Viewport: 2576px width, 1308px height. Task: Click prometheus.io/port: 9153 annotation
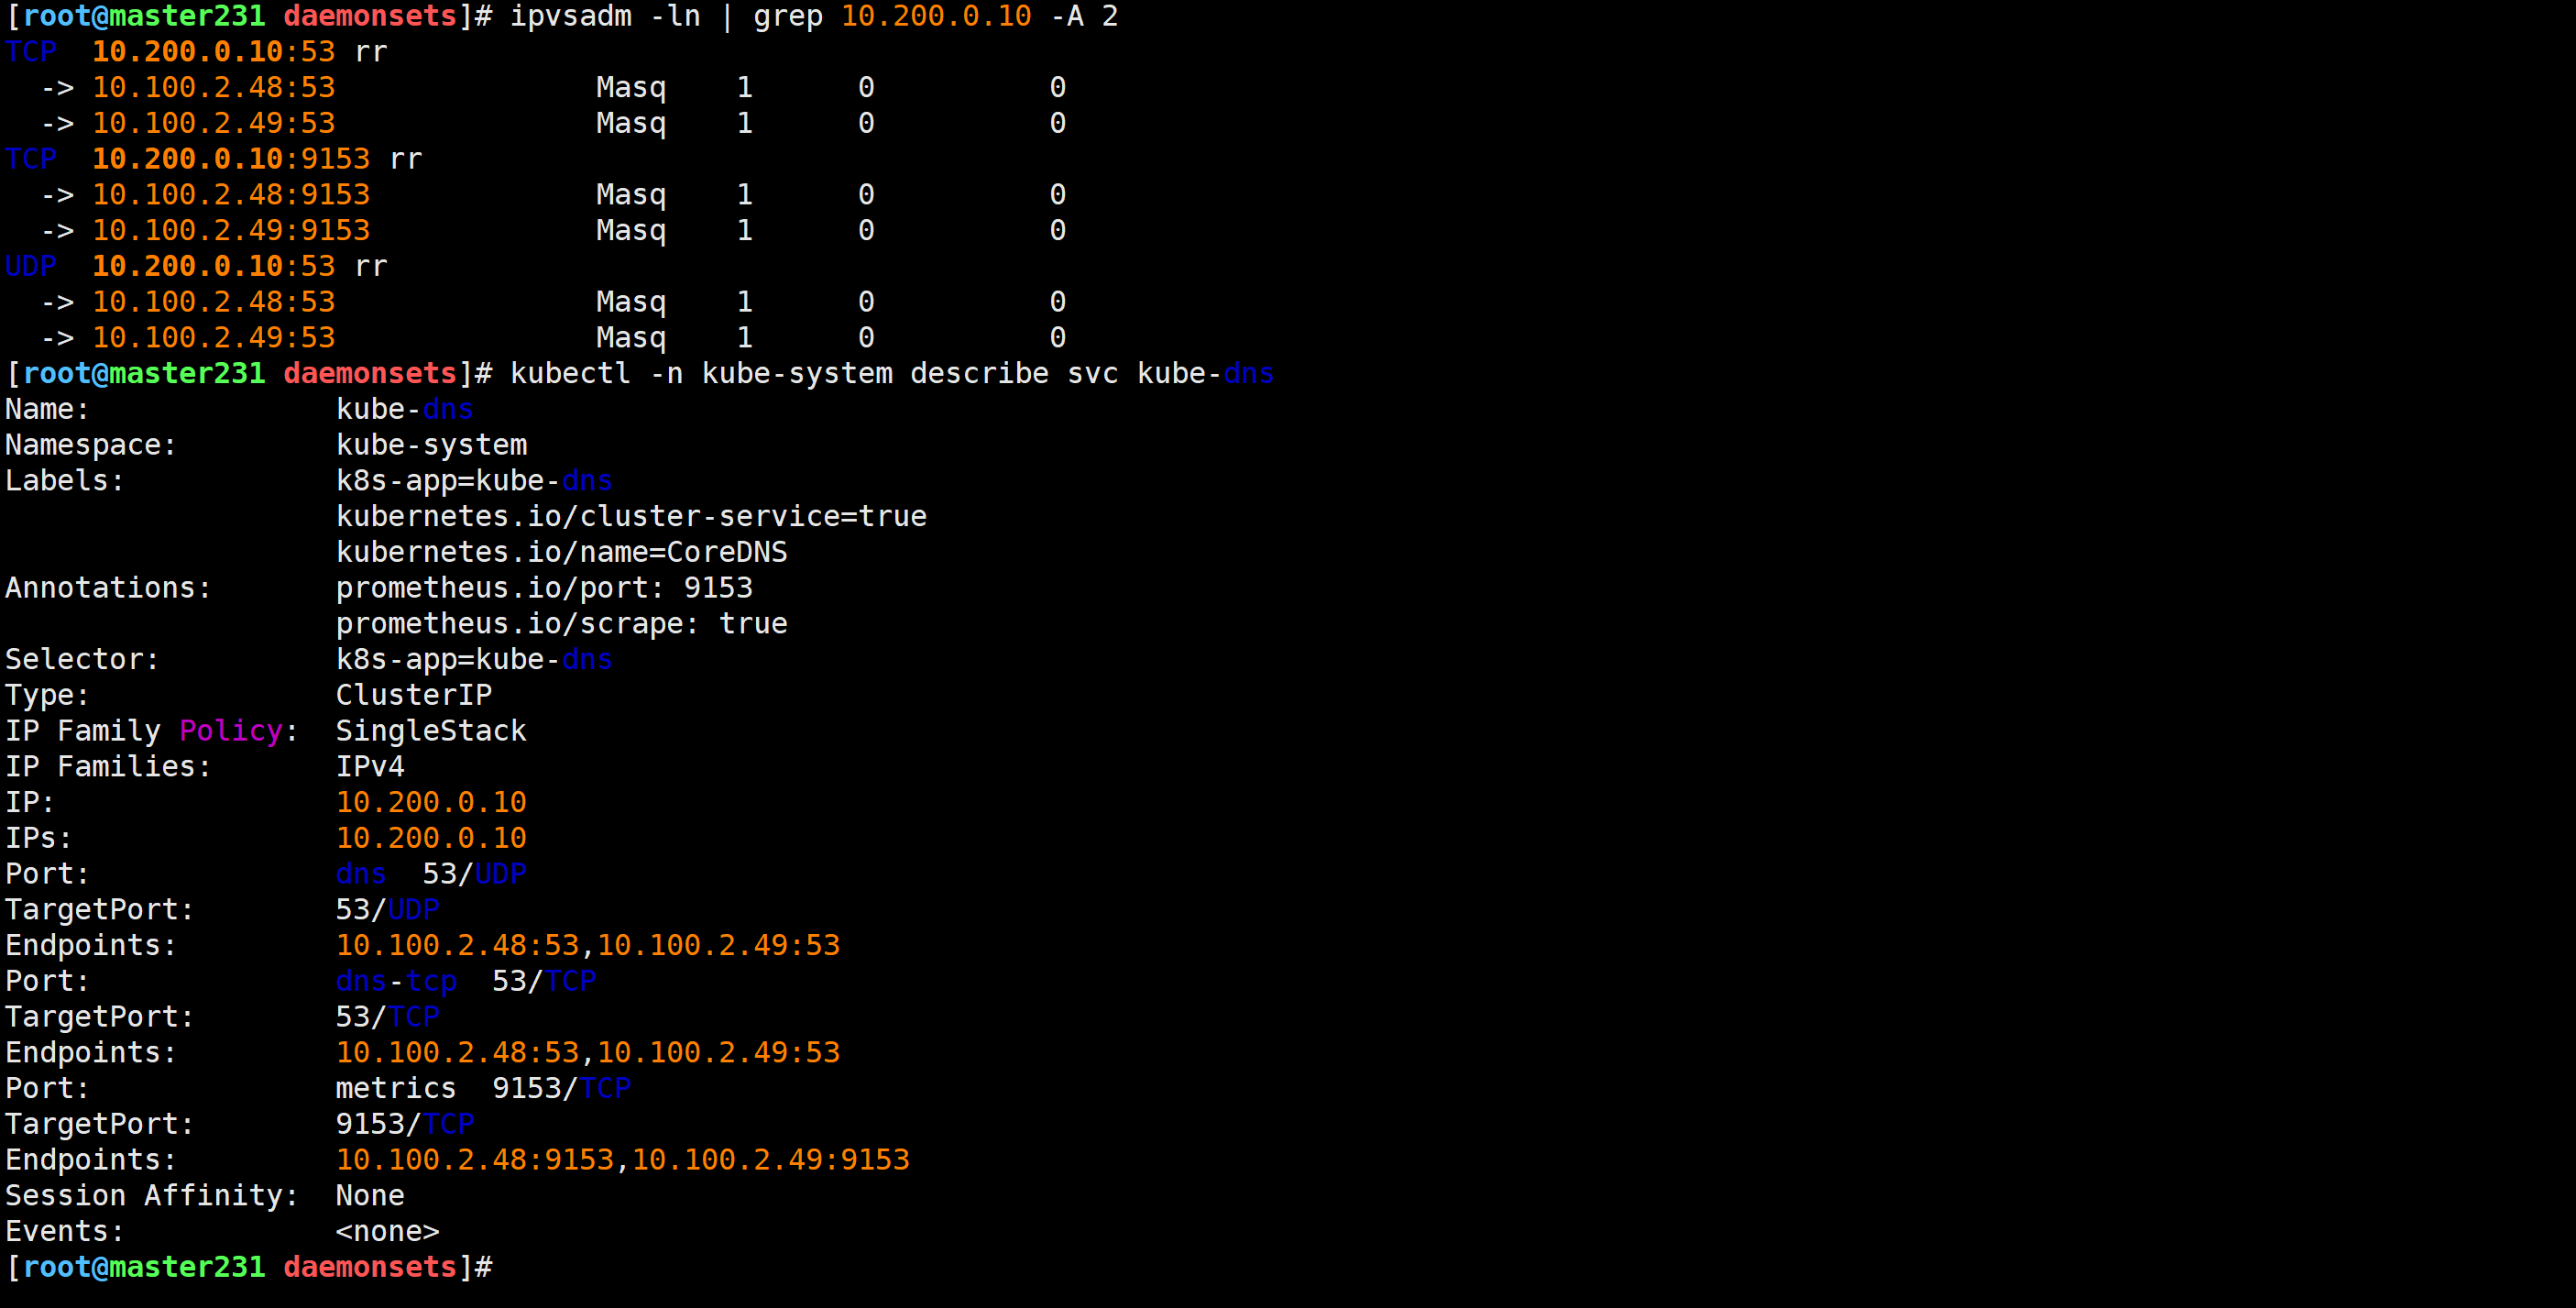click(x=544, y=588)
